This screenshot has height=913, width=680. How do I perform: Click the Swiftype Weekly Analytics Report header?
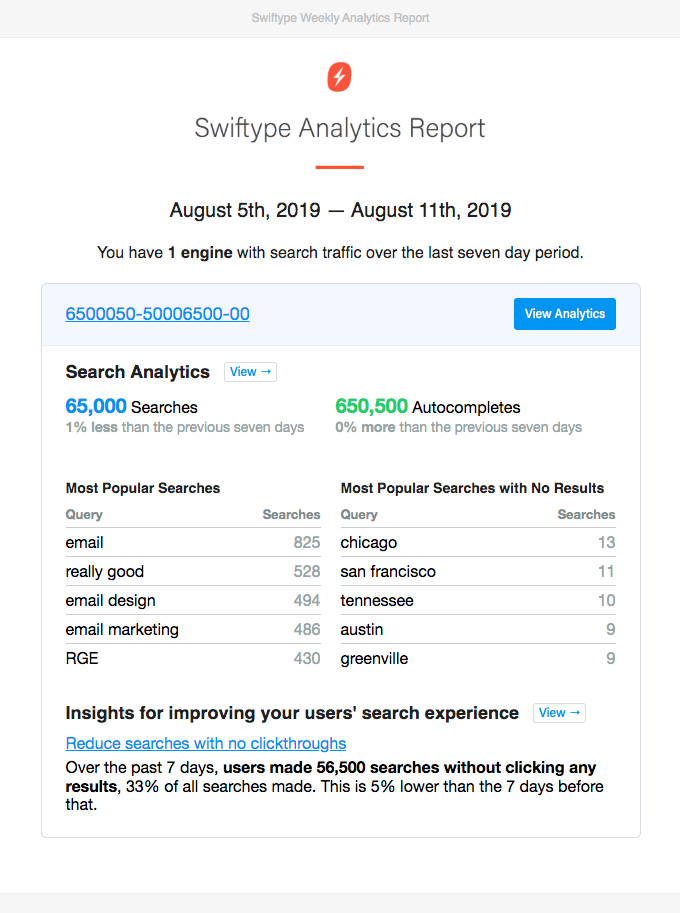pos(340,18)
